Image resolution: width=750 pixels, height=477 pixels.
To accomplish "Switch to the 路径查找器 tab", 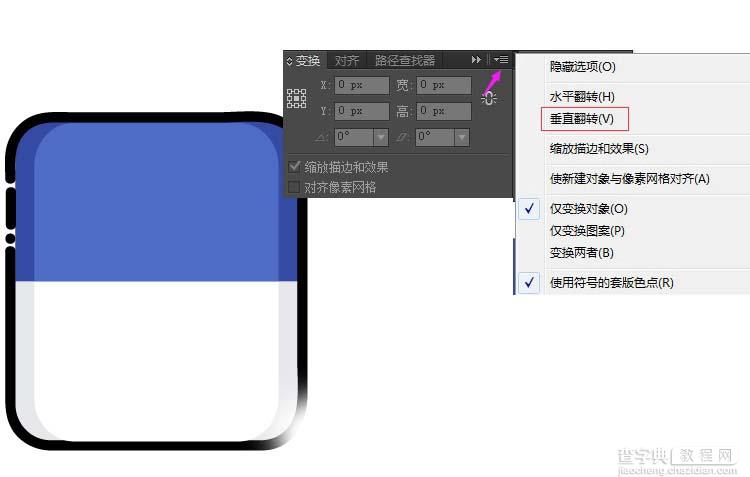I will tap(405, 61).
